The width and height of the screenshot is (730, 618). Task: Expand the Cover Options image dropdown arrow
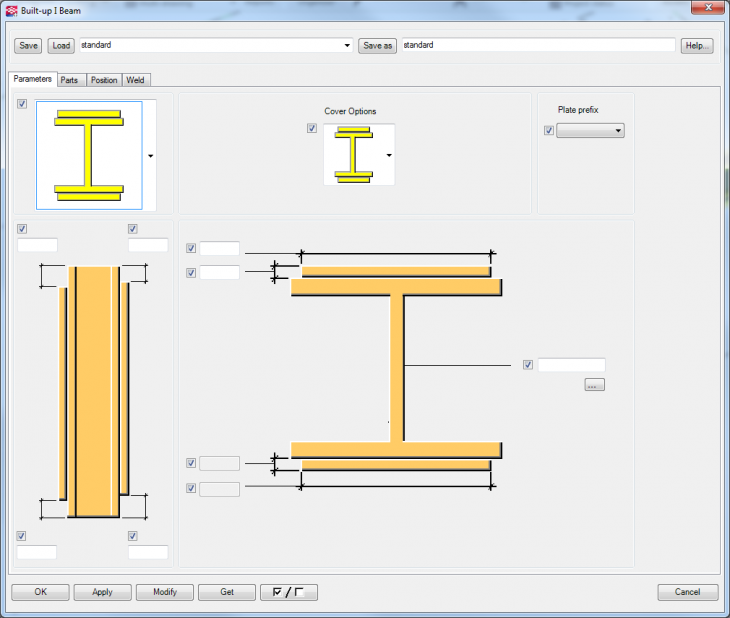click(388, 156)
